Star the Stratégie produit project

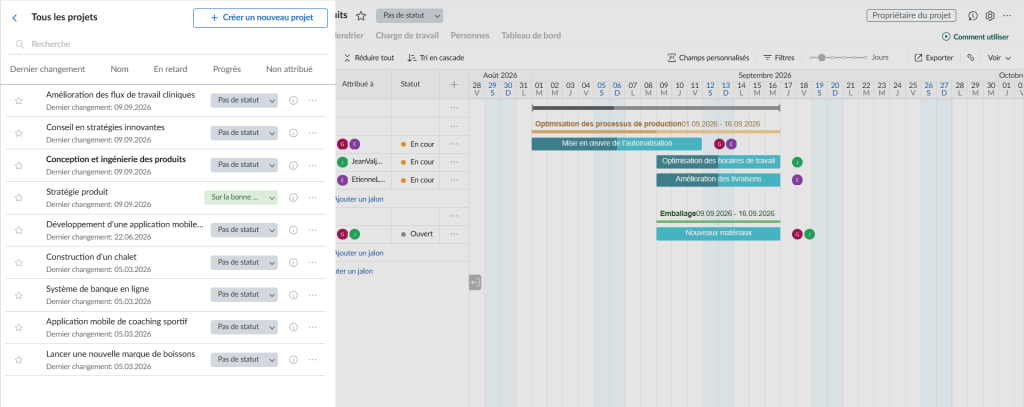point(19,198)
